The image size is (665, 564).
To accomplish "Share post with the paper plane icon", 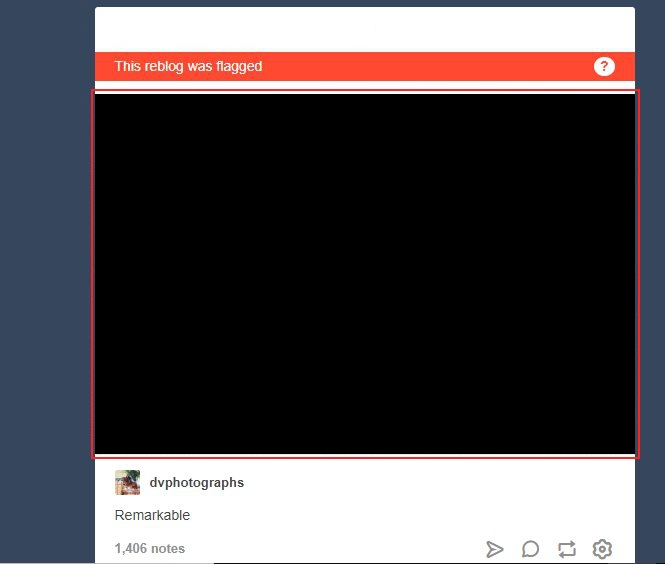I will pyautogui.click(x=495, y=549).
